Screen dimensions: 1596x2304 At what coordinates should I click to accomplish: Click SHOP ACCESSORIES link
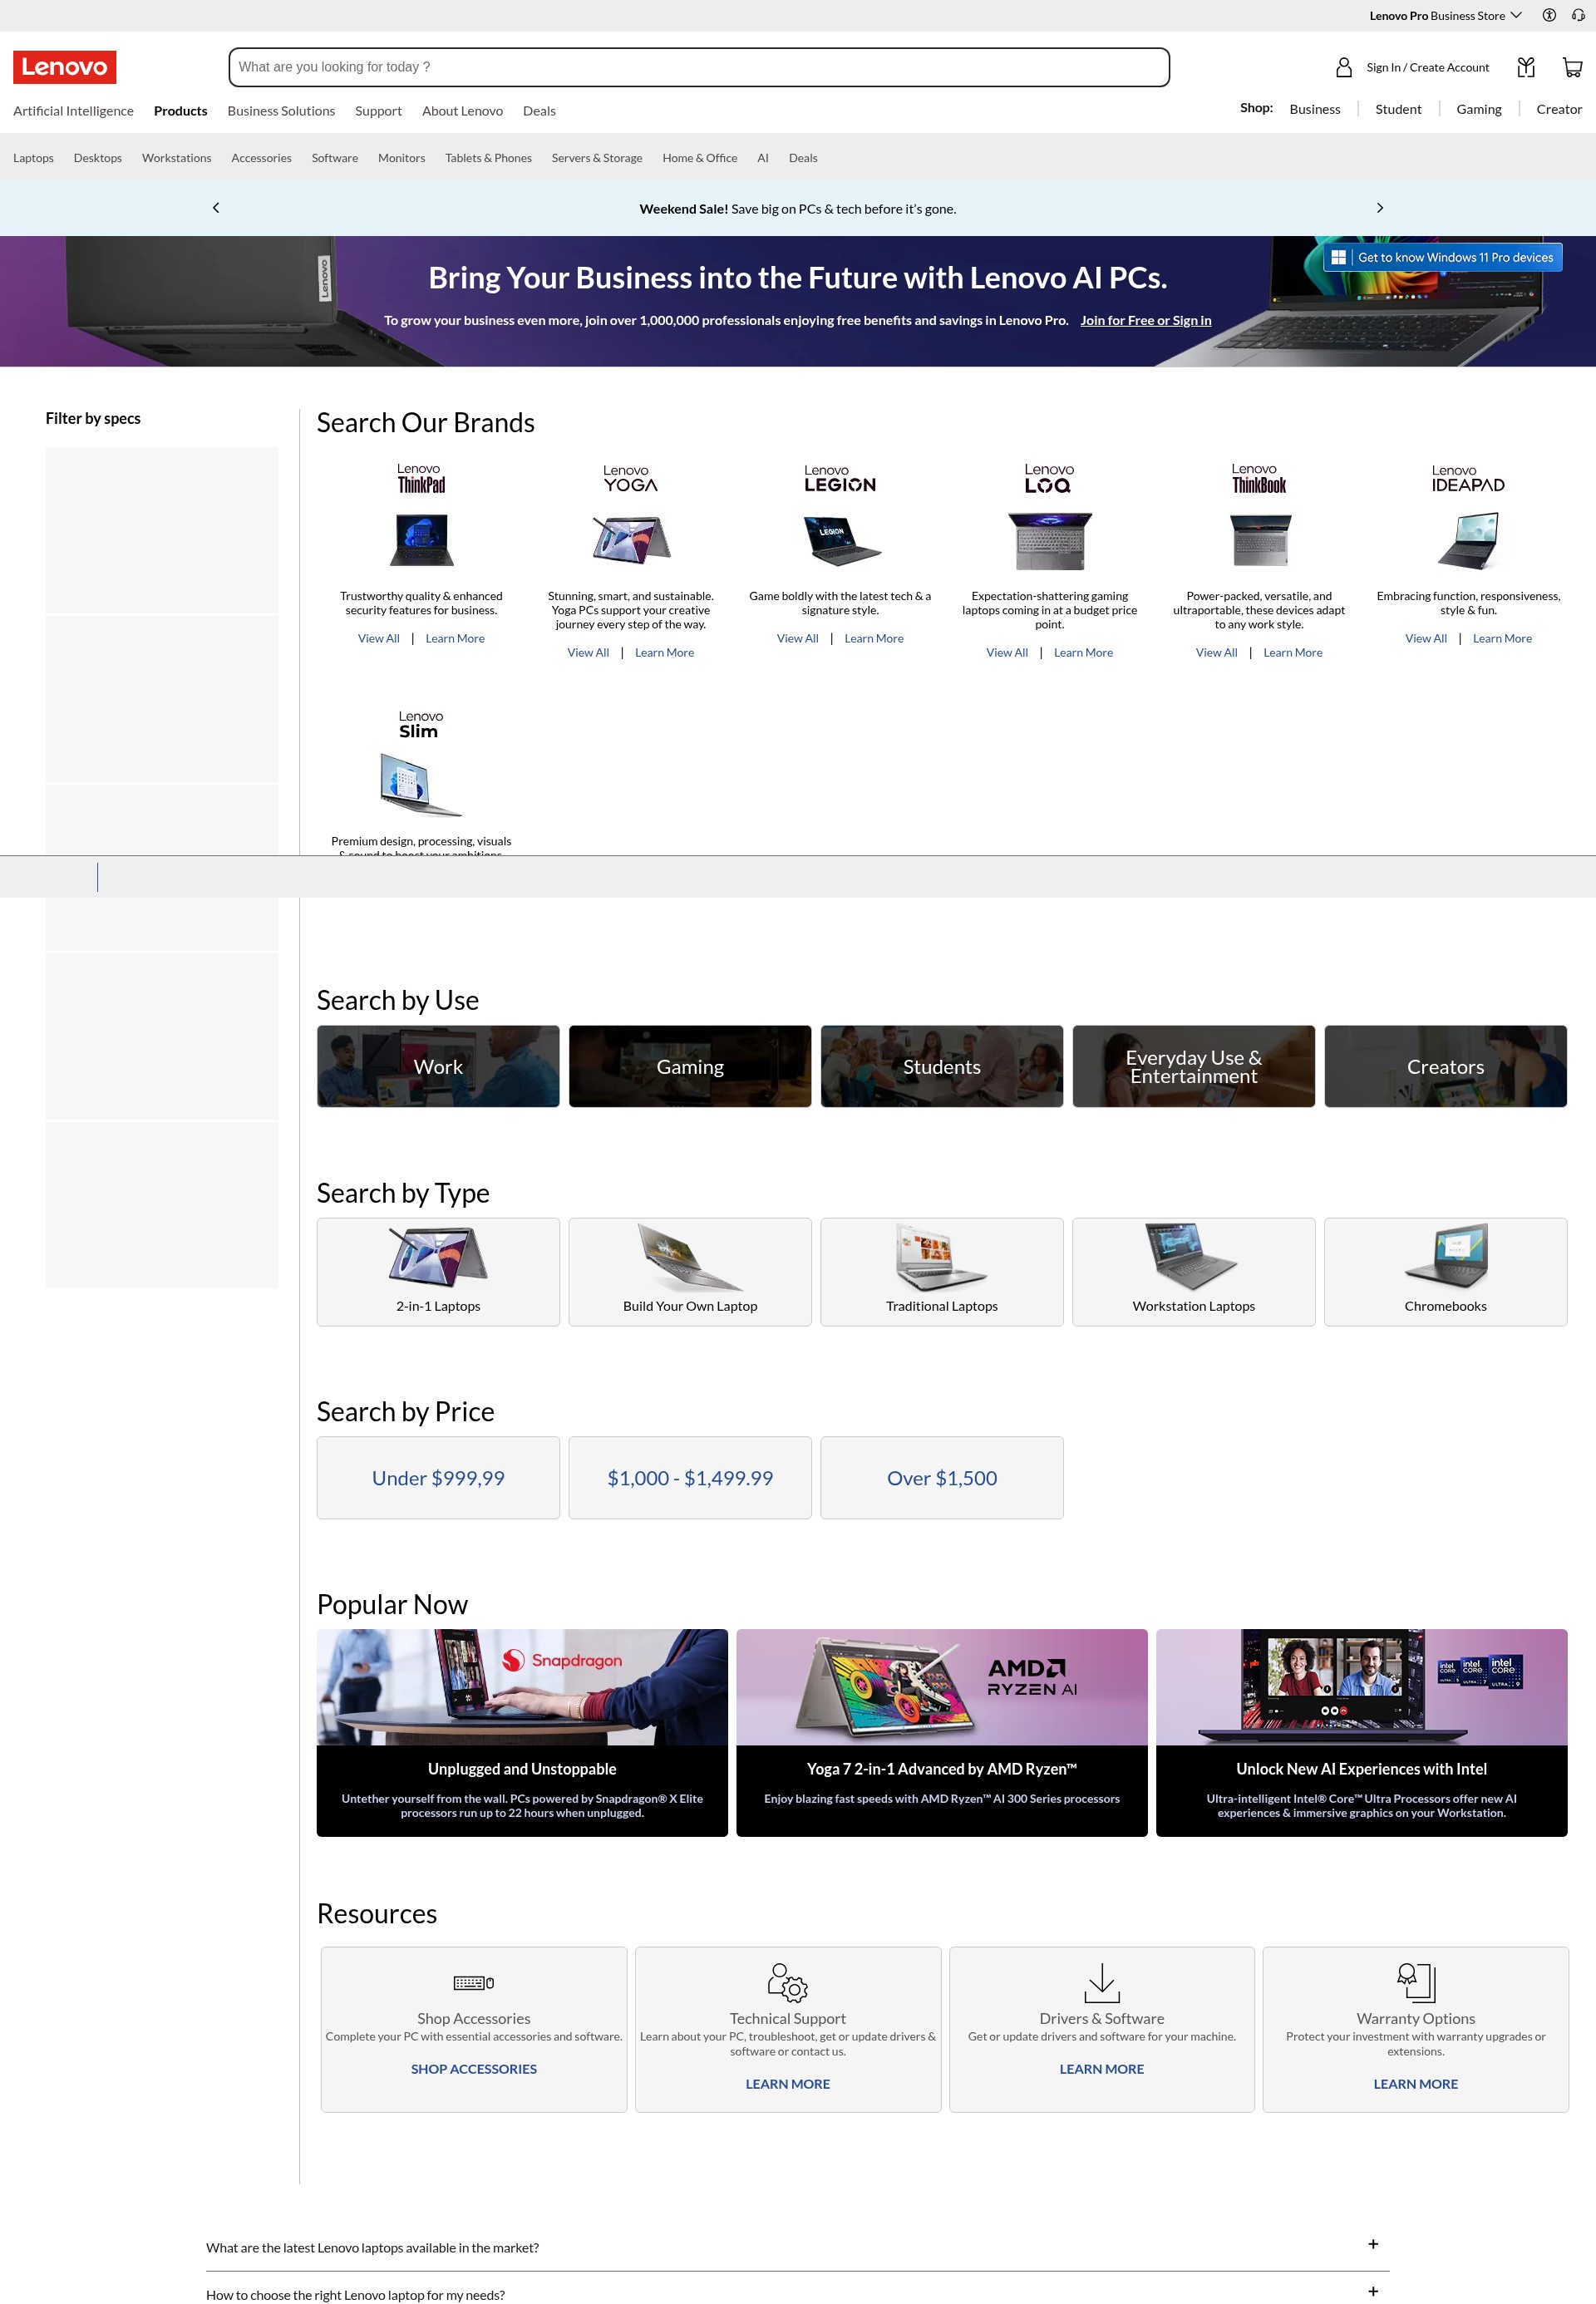point(474,2069)
